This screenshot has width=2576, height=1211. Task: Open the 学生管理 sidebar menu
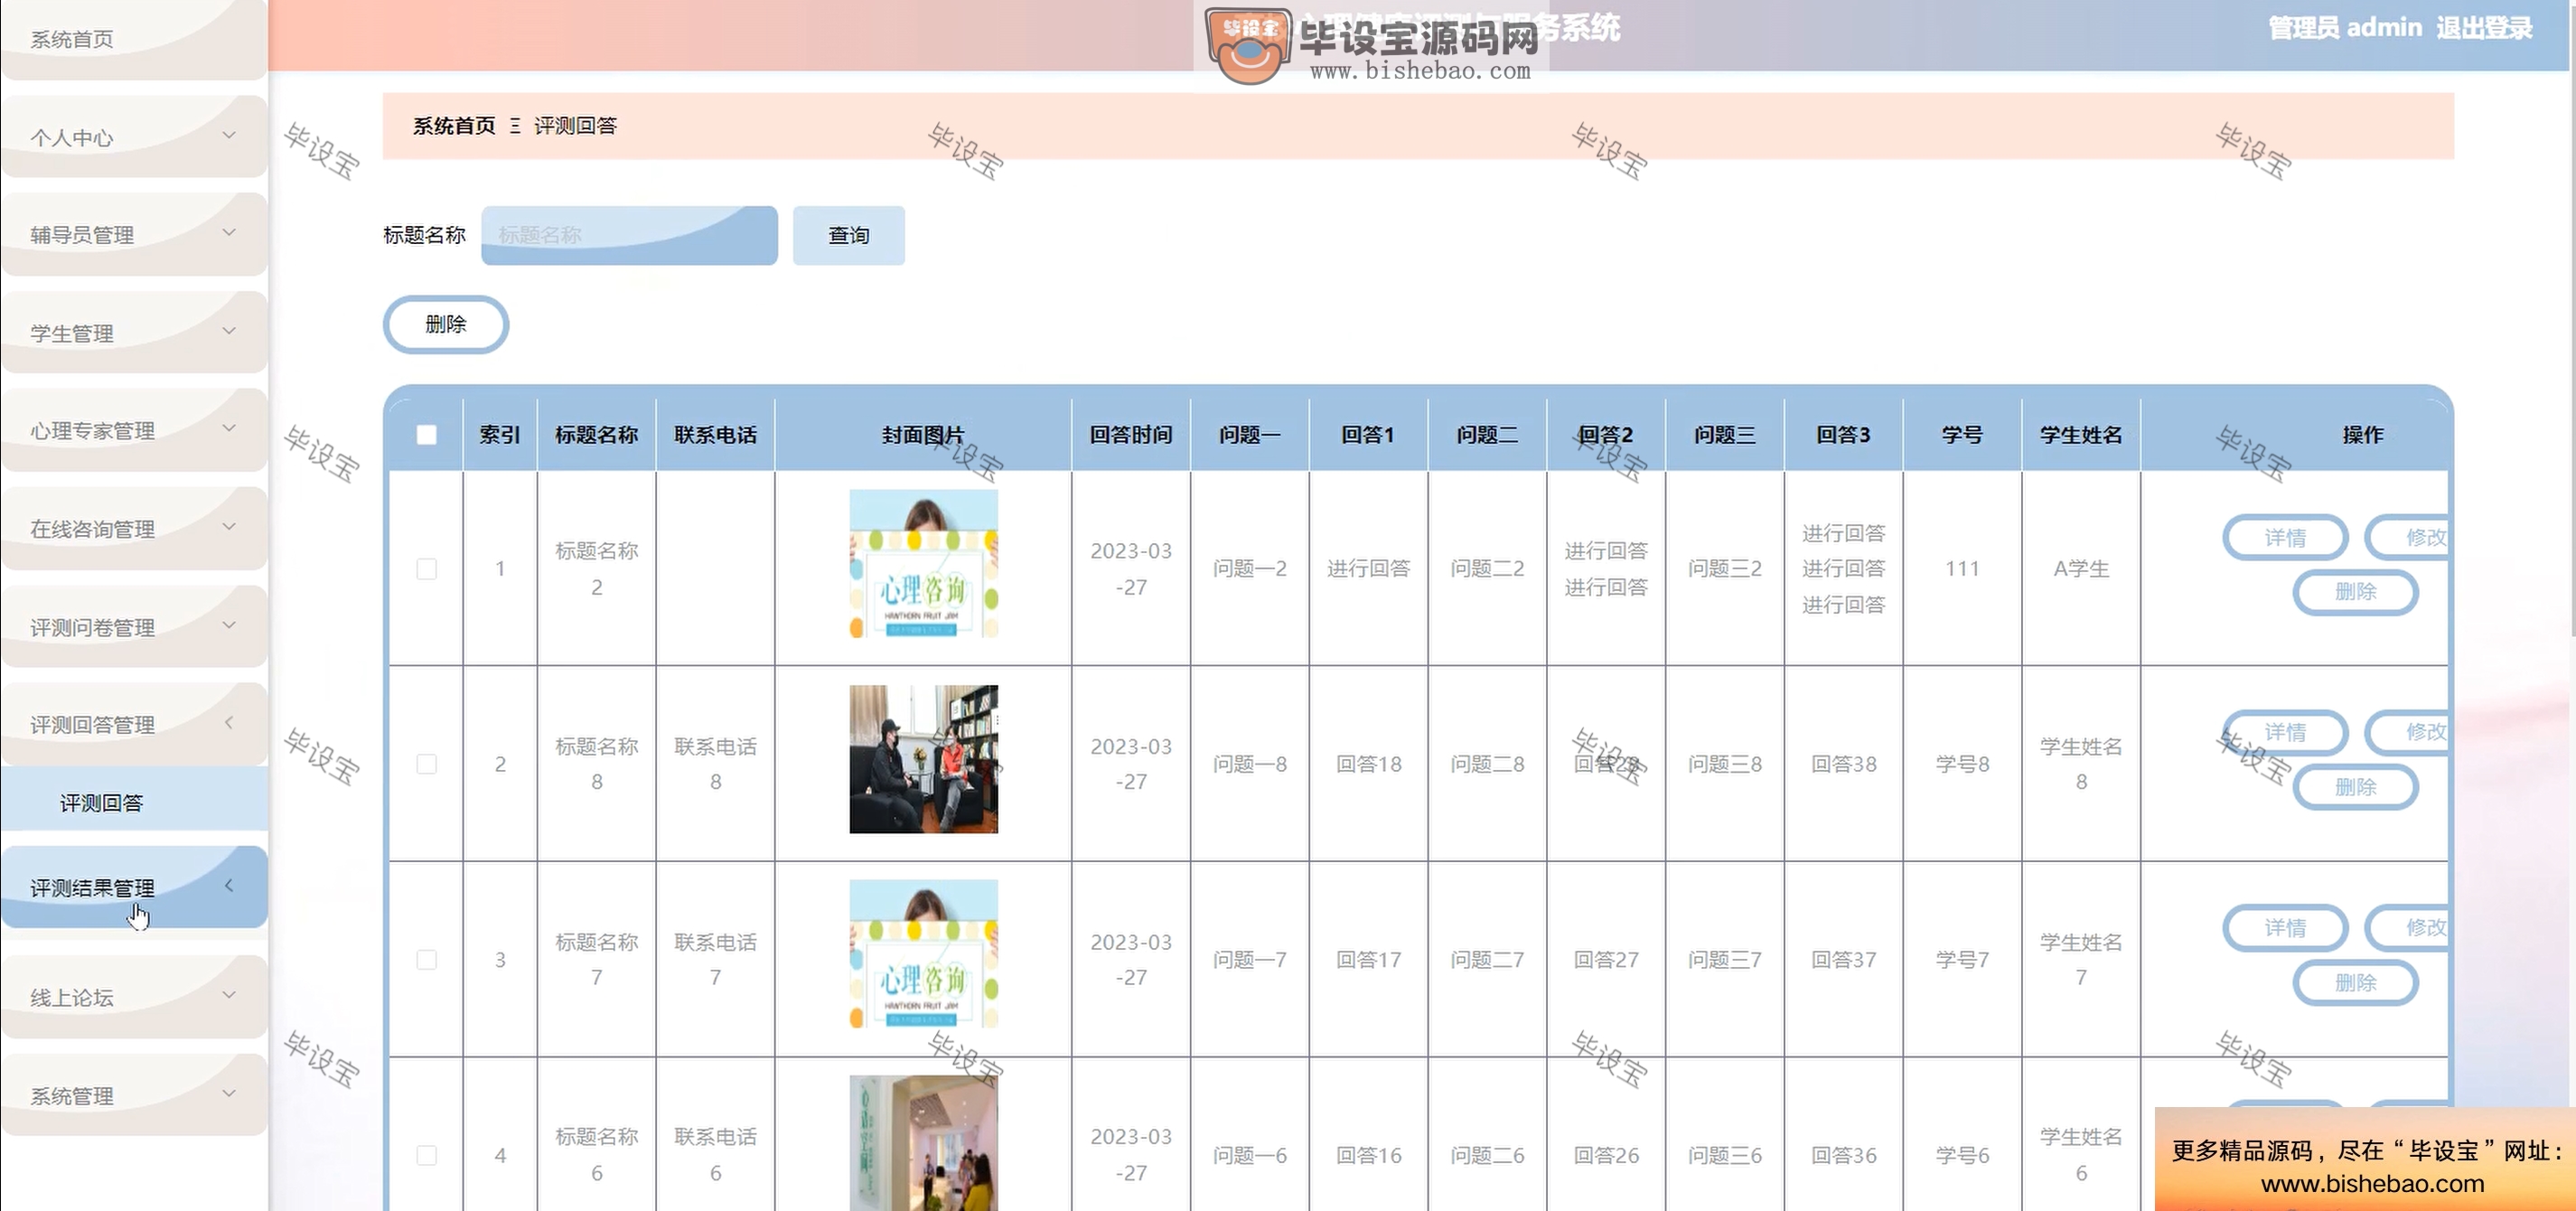point(134,332)
